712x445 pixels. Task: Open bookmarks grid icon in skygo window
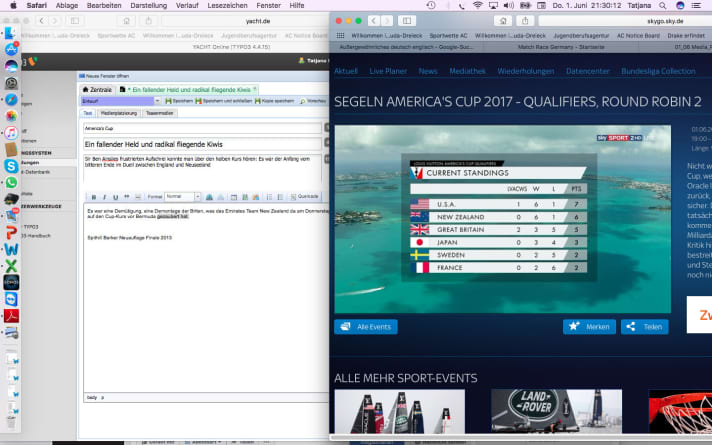pos(340,35)
